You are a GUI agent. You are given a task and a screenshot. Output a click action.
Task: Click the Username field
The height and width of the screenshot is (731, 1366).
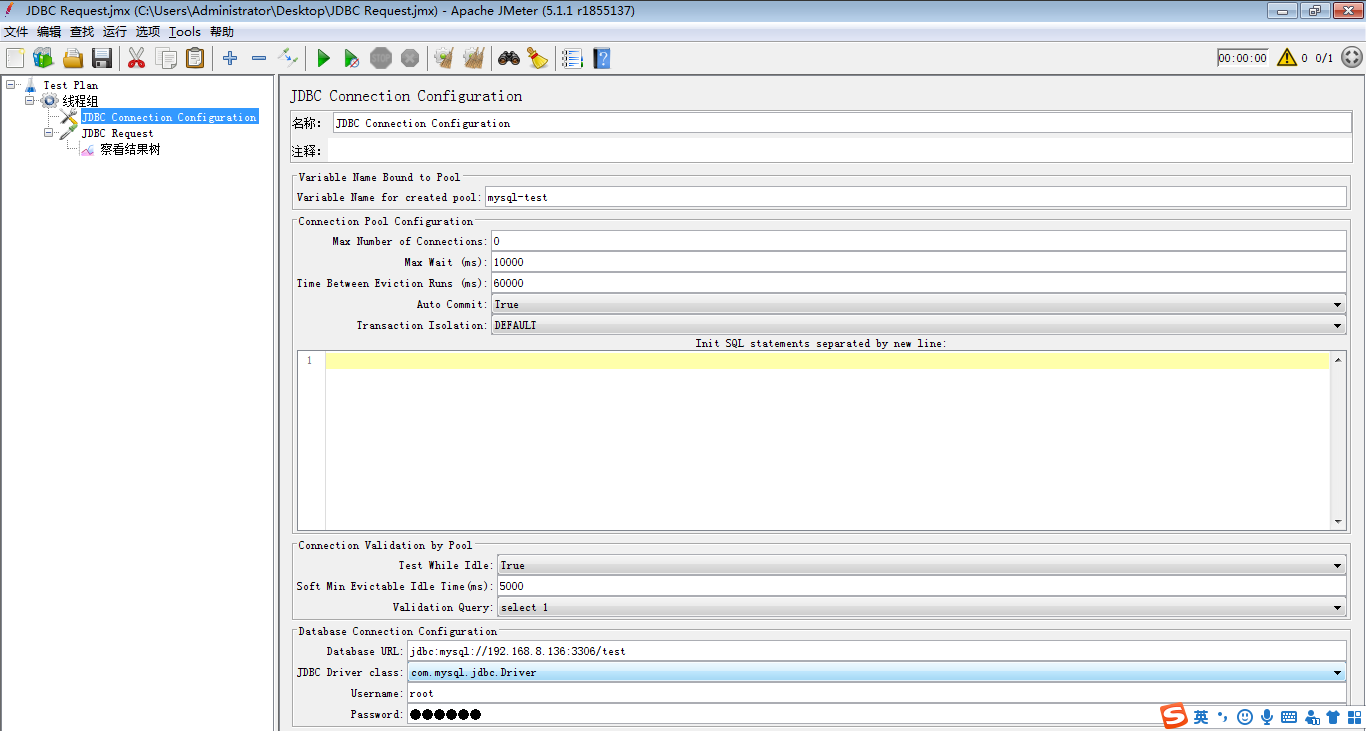[877, 693]
